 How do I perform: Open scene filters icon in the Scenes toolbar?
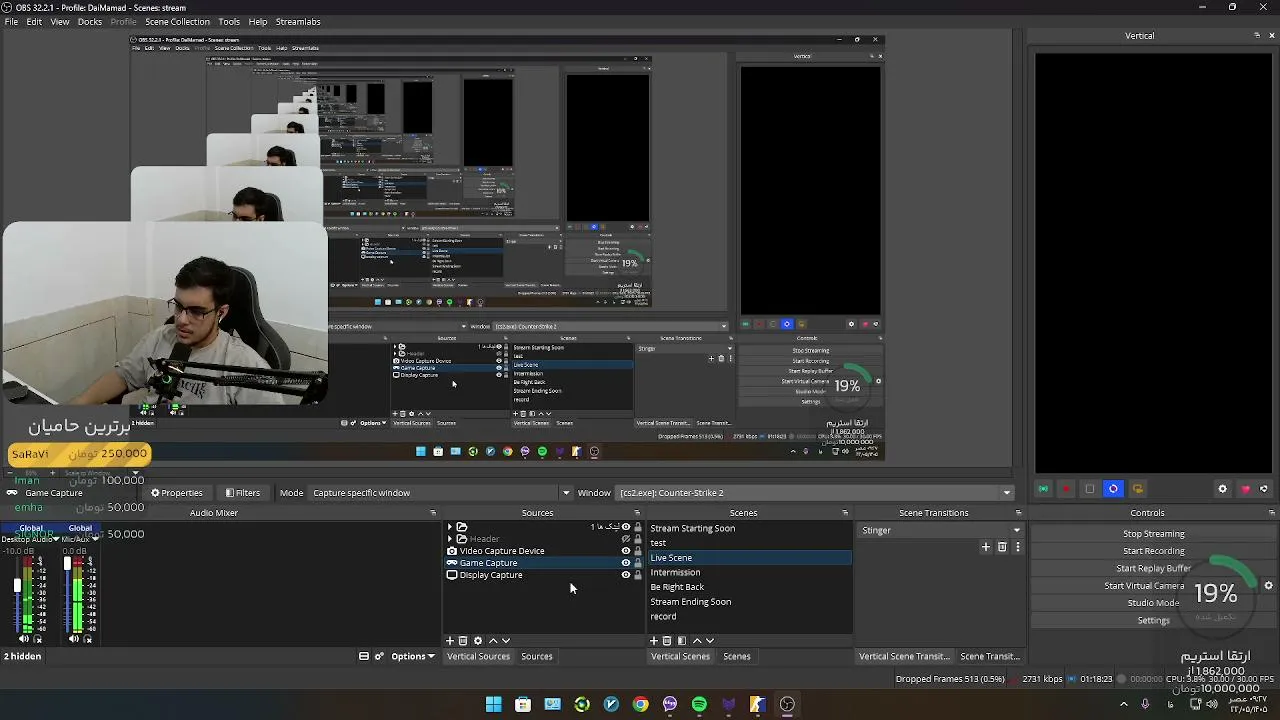pos(681,641)
